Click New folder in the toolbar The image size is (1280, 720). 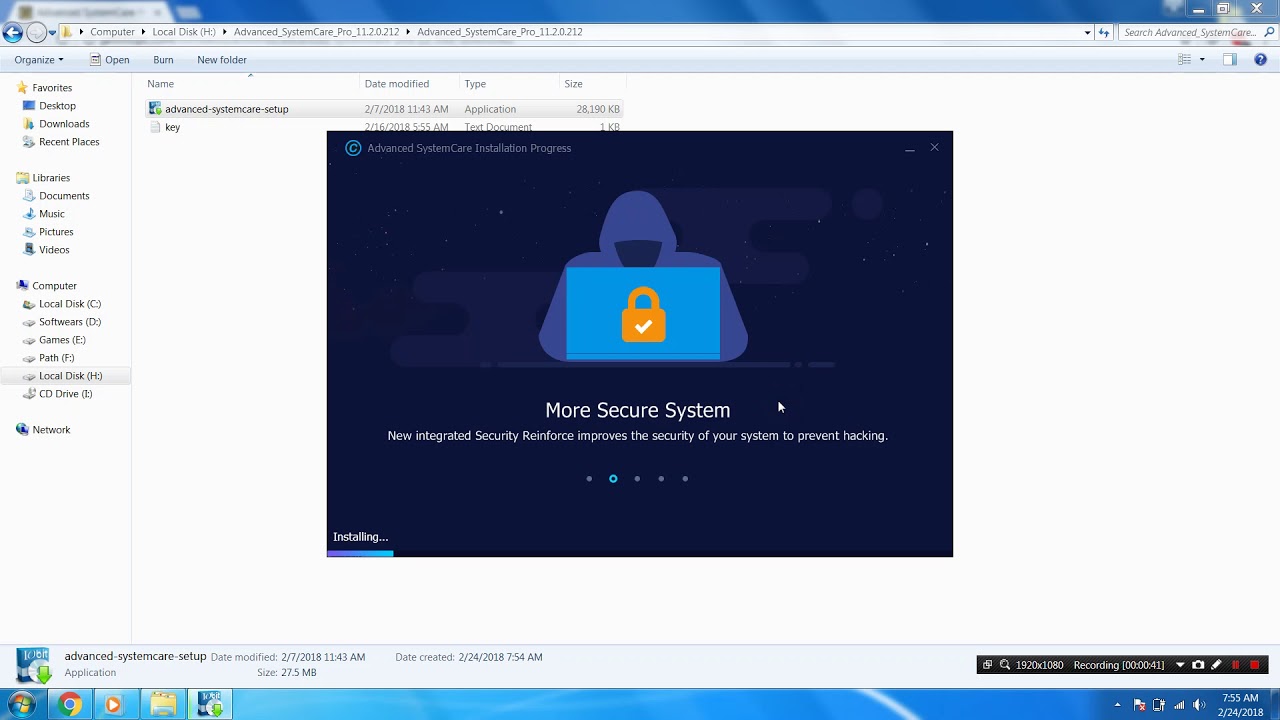click(222, 60)
